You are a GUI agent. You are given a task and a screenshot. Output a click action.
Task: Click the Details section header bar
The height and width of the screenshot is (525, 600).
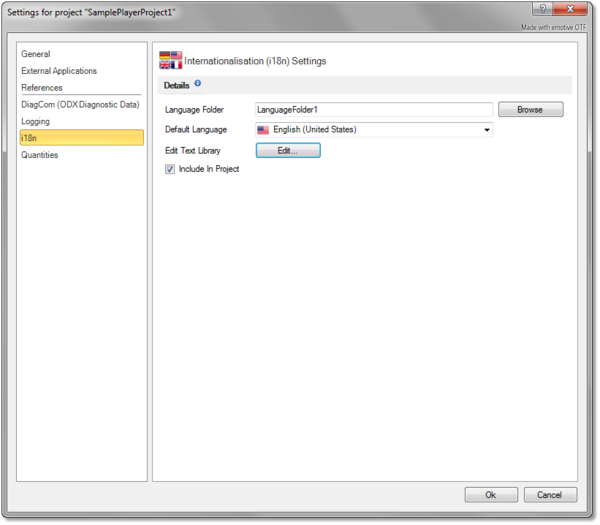(x=365, y=85)
